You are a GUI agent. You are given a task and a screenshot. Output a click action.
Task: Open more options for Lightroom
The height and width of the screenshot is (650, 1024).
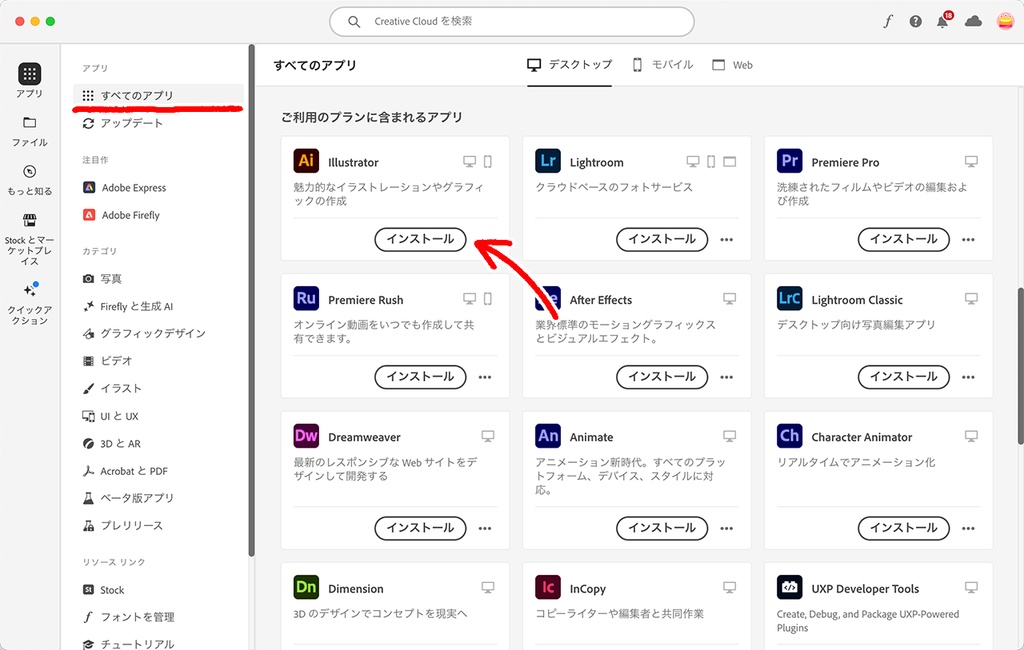[x=727, y=240]
